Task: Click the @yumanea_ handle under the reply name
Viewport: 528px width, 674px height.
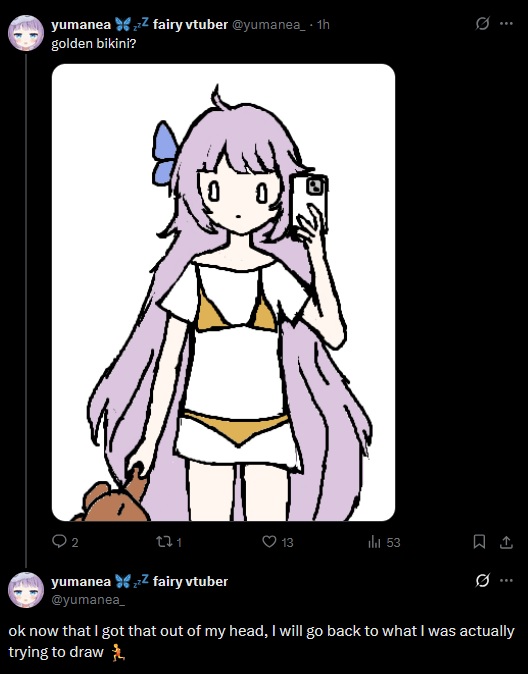Action: (88, 600)
